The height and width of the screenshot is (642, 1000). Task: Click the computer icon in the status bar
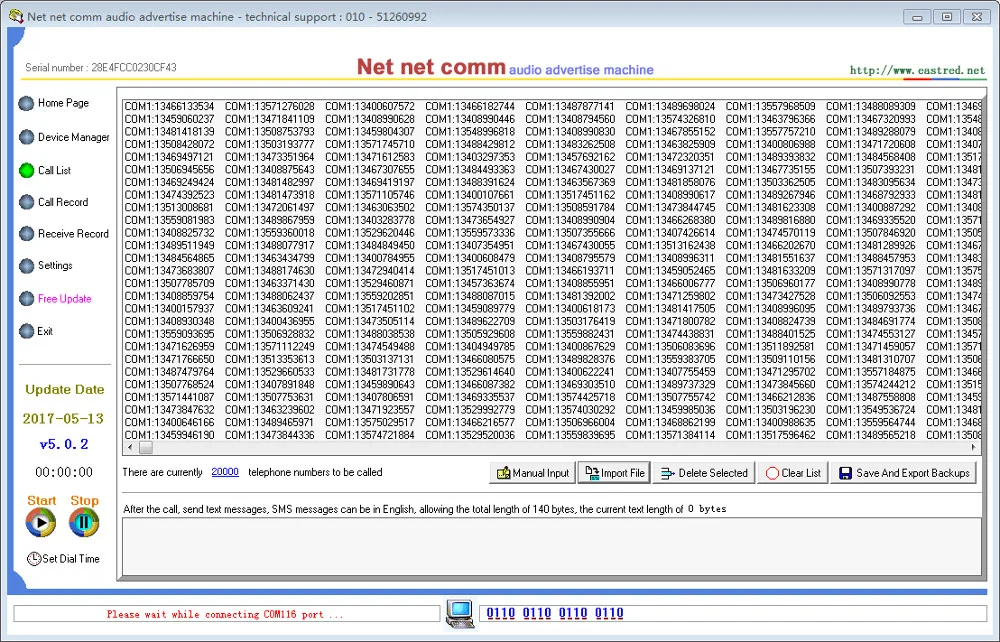pyautogui.click(x=460, y=615)
